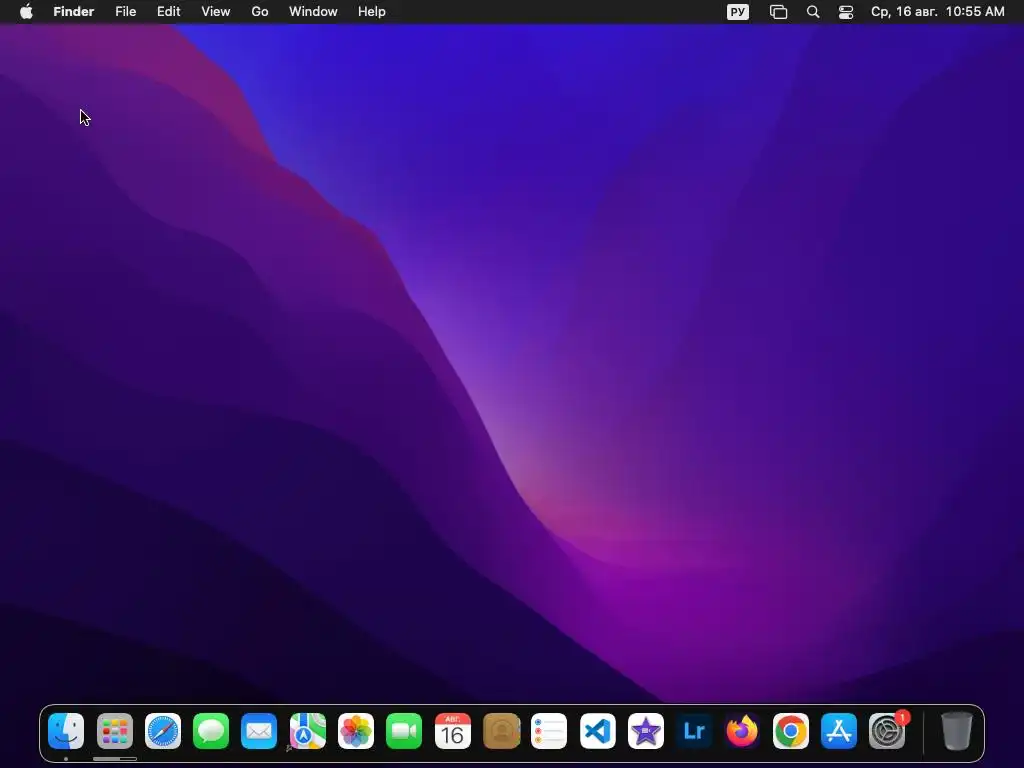Open the Contacts app
The width and height of the screenshot is (1024, 768).
(501, 731)
